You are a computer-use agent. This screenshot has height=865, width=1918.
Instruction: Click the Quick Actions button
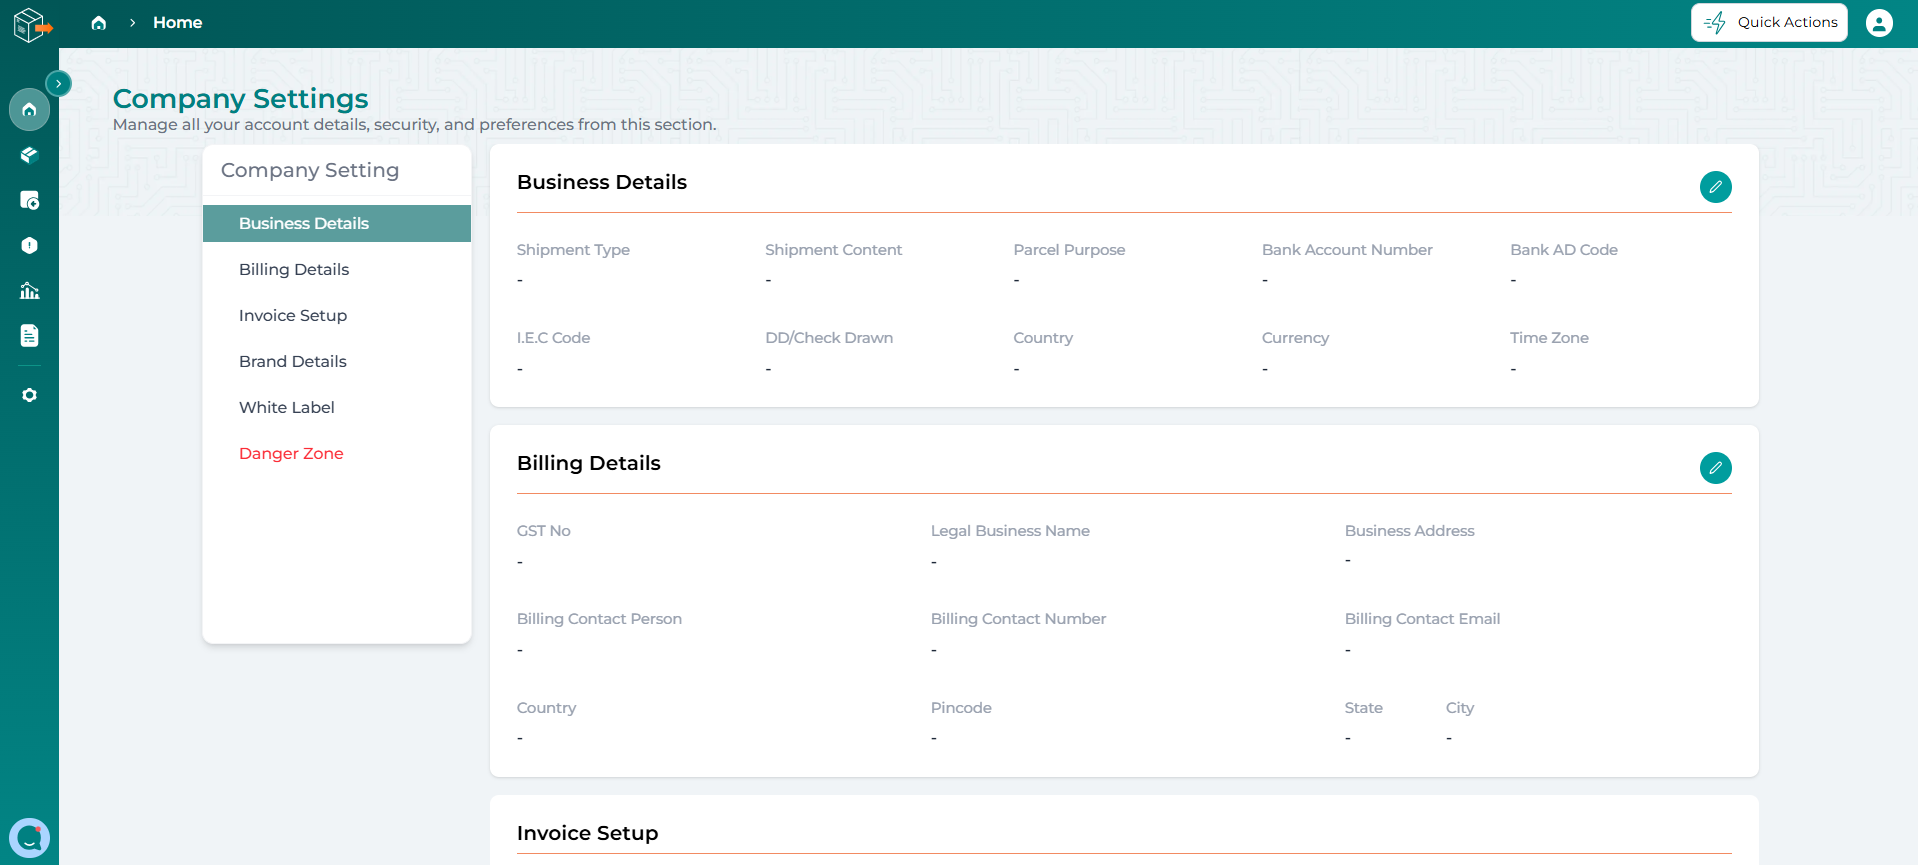pos(1769,22)
